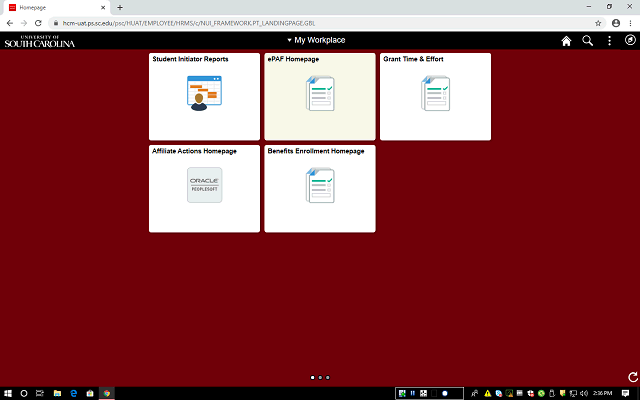Open Task View on the taskbar
640x400 pixels.
[x=40, y=393]
